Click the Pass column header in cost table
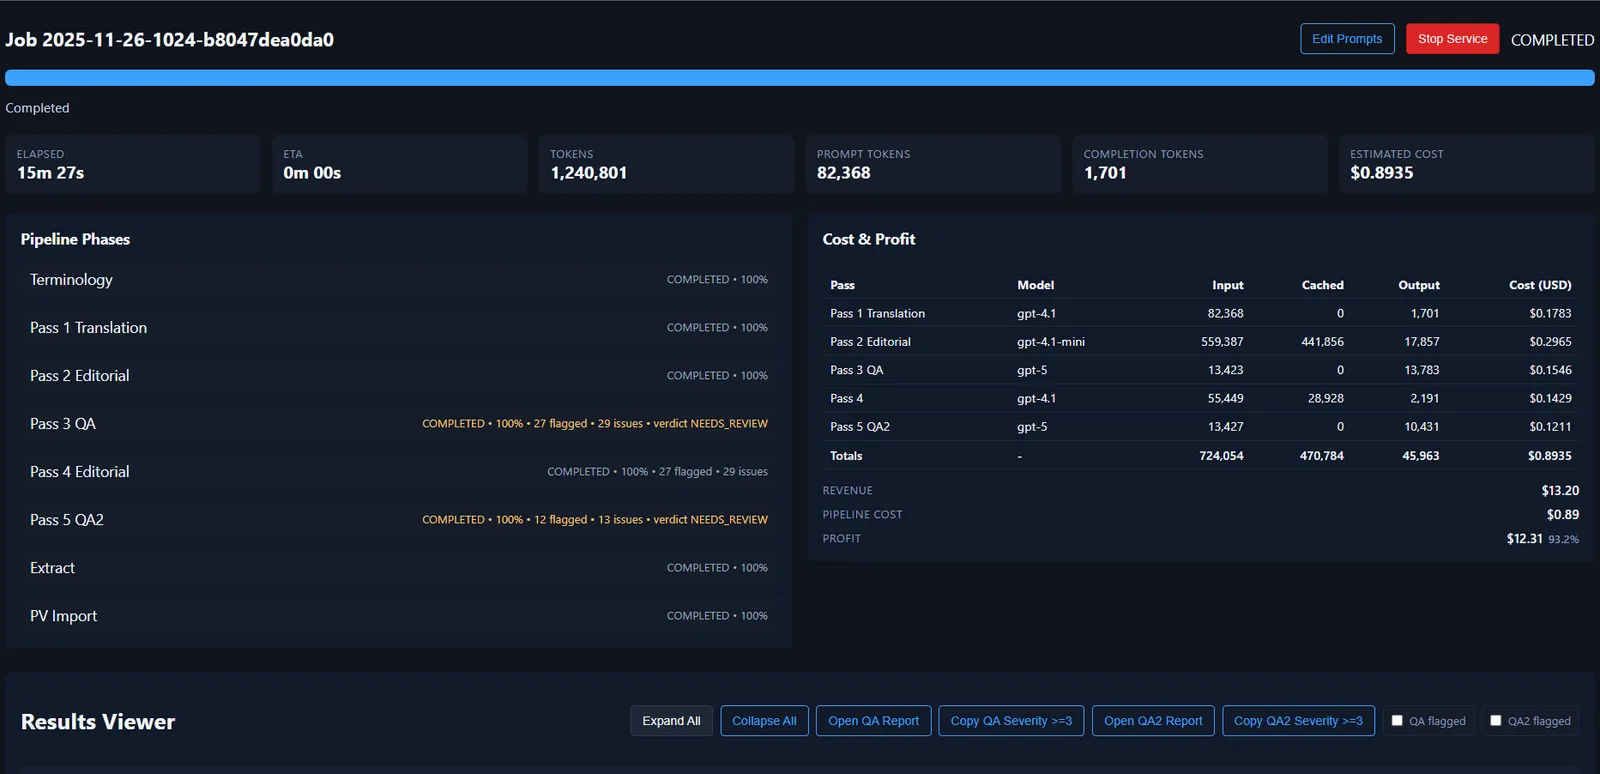The width and height of the screenshot is (1600, 774). pos(842,285)
